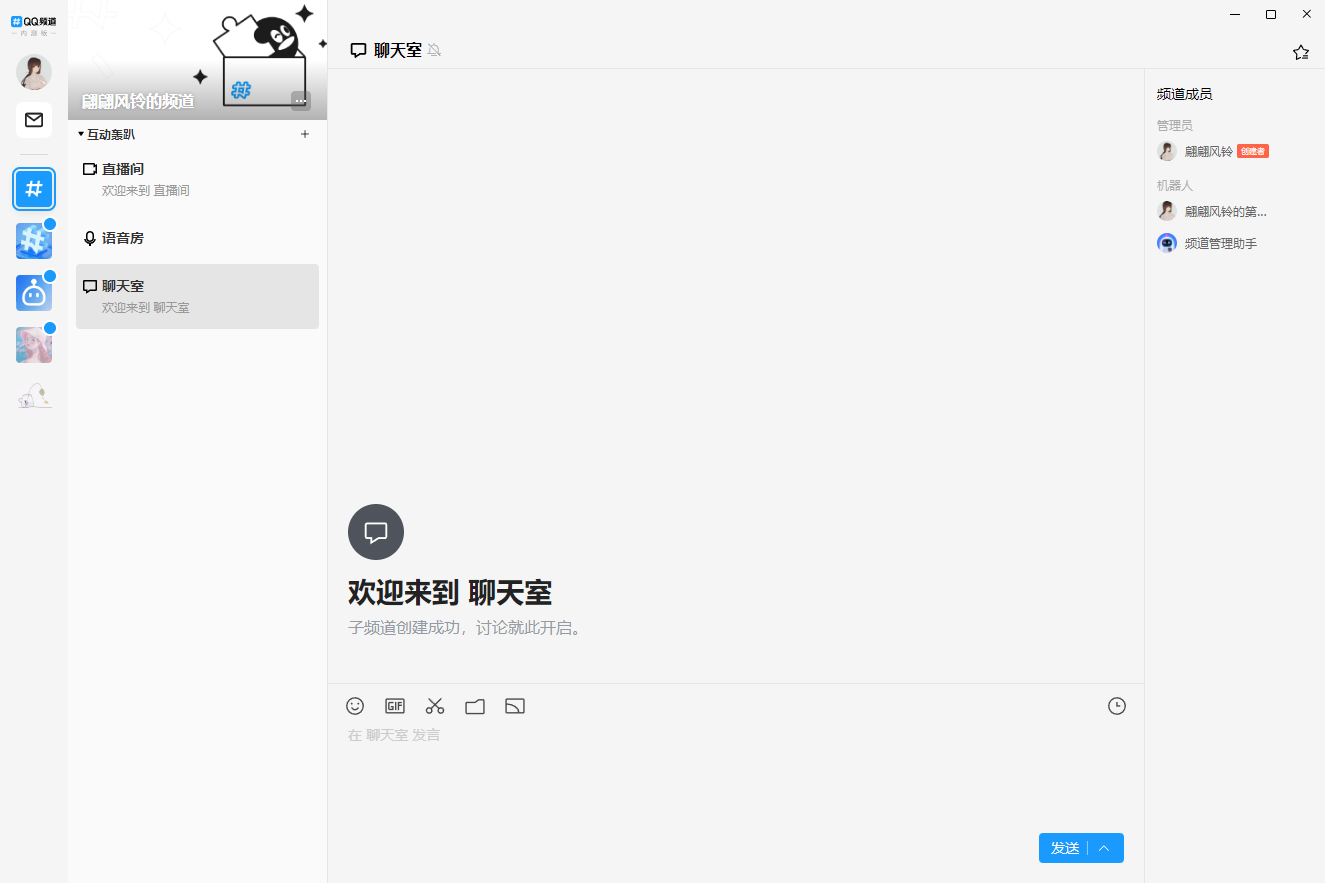Open message history clock icon

point(1117,706)
